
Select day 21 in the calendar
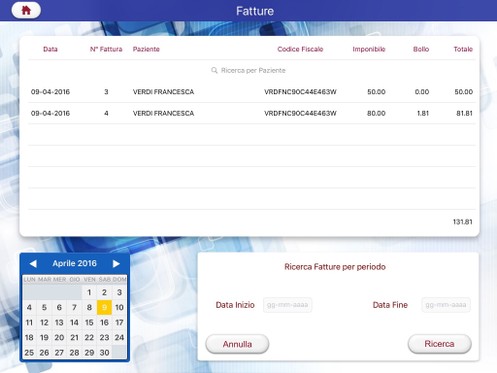point(74,337)
